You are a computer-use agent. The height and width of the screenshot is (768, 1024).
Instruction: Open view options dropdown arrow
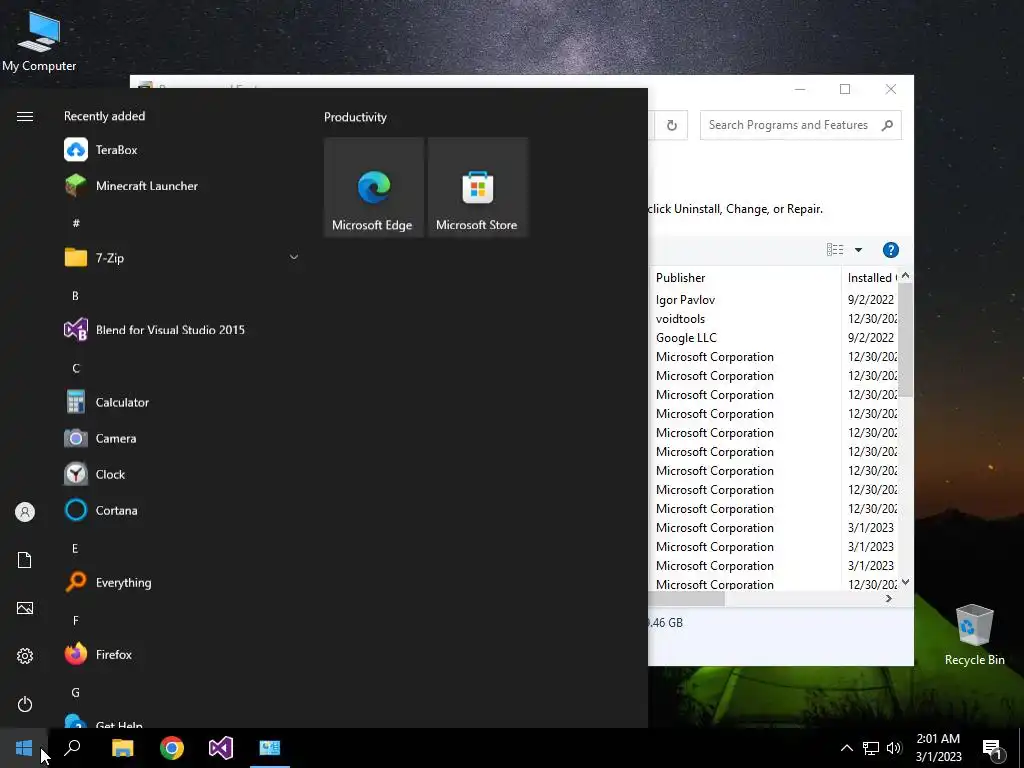click(x=858, y=249)
